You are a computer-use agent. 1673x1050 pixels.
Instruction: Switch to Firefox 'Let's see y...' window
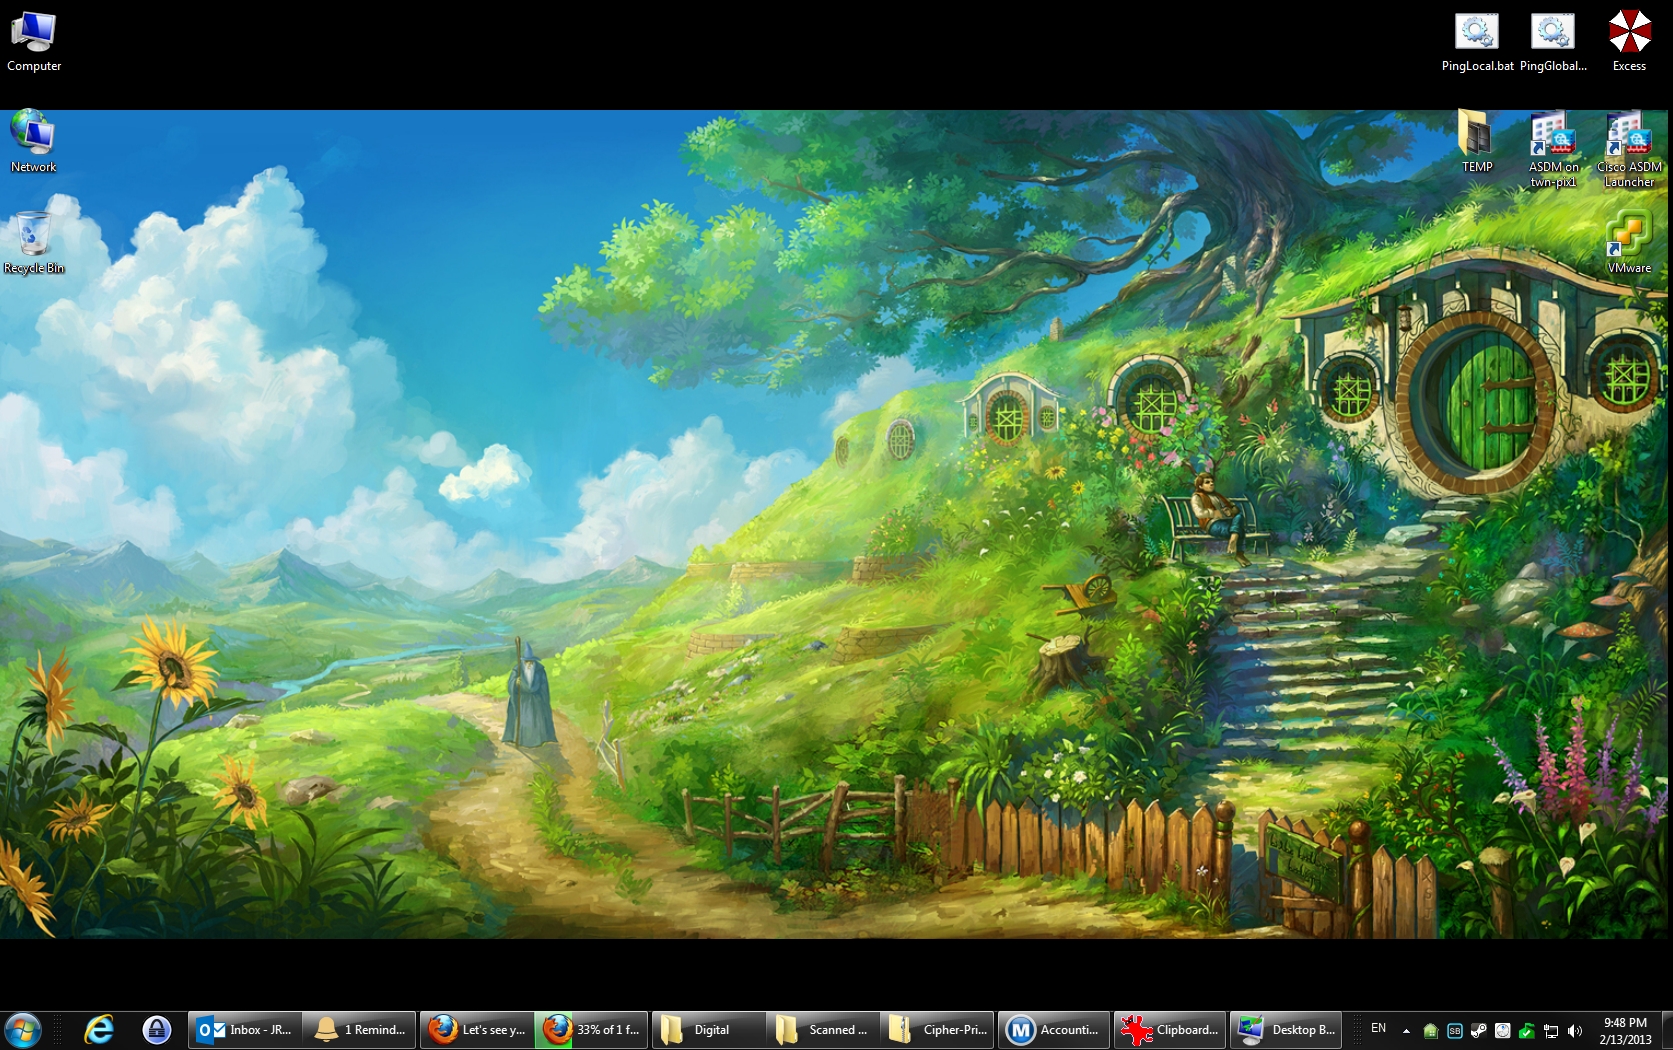[x=477, y=1030]
